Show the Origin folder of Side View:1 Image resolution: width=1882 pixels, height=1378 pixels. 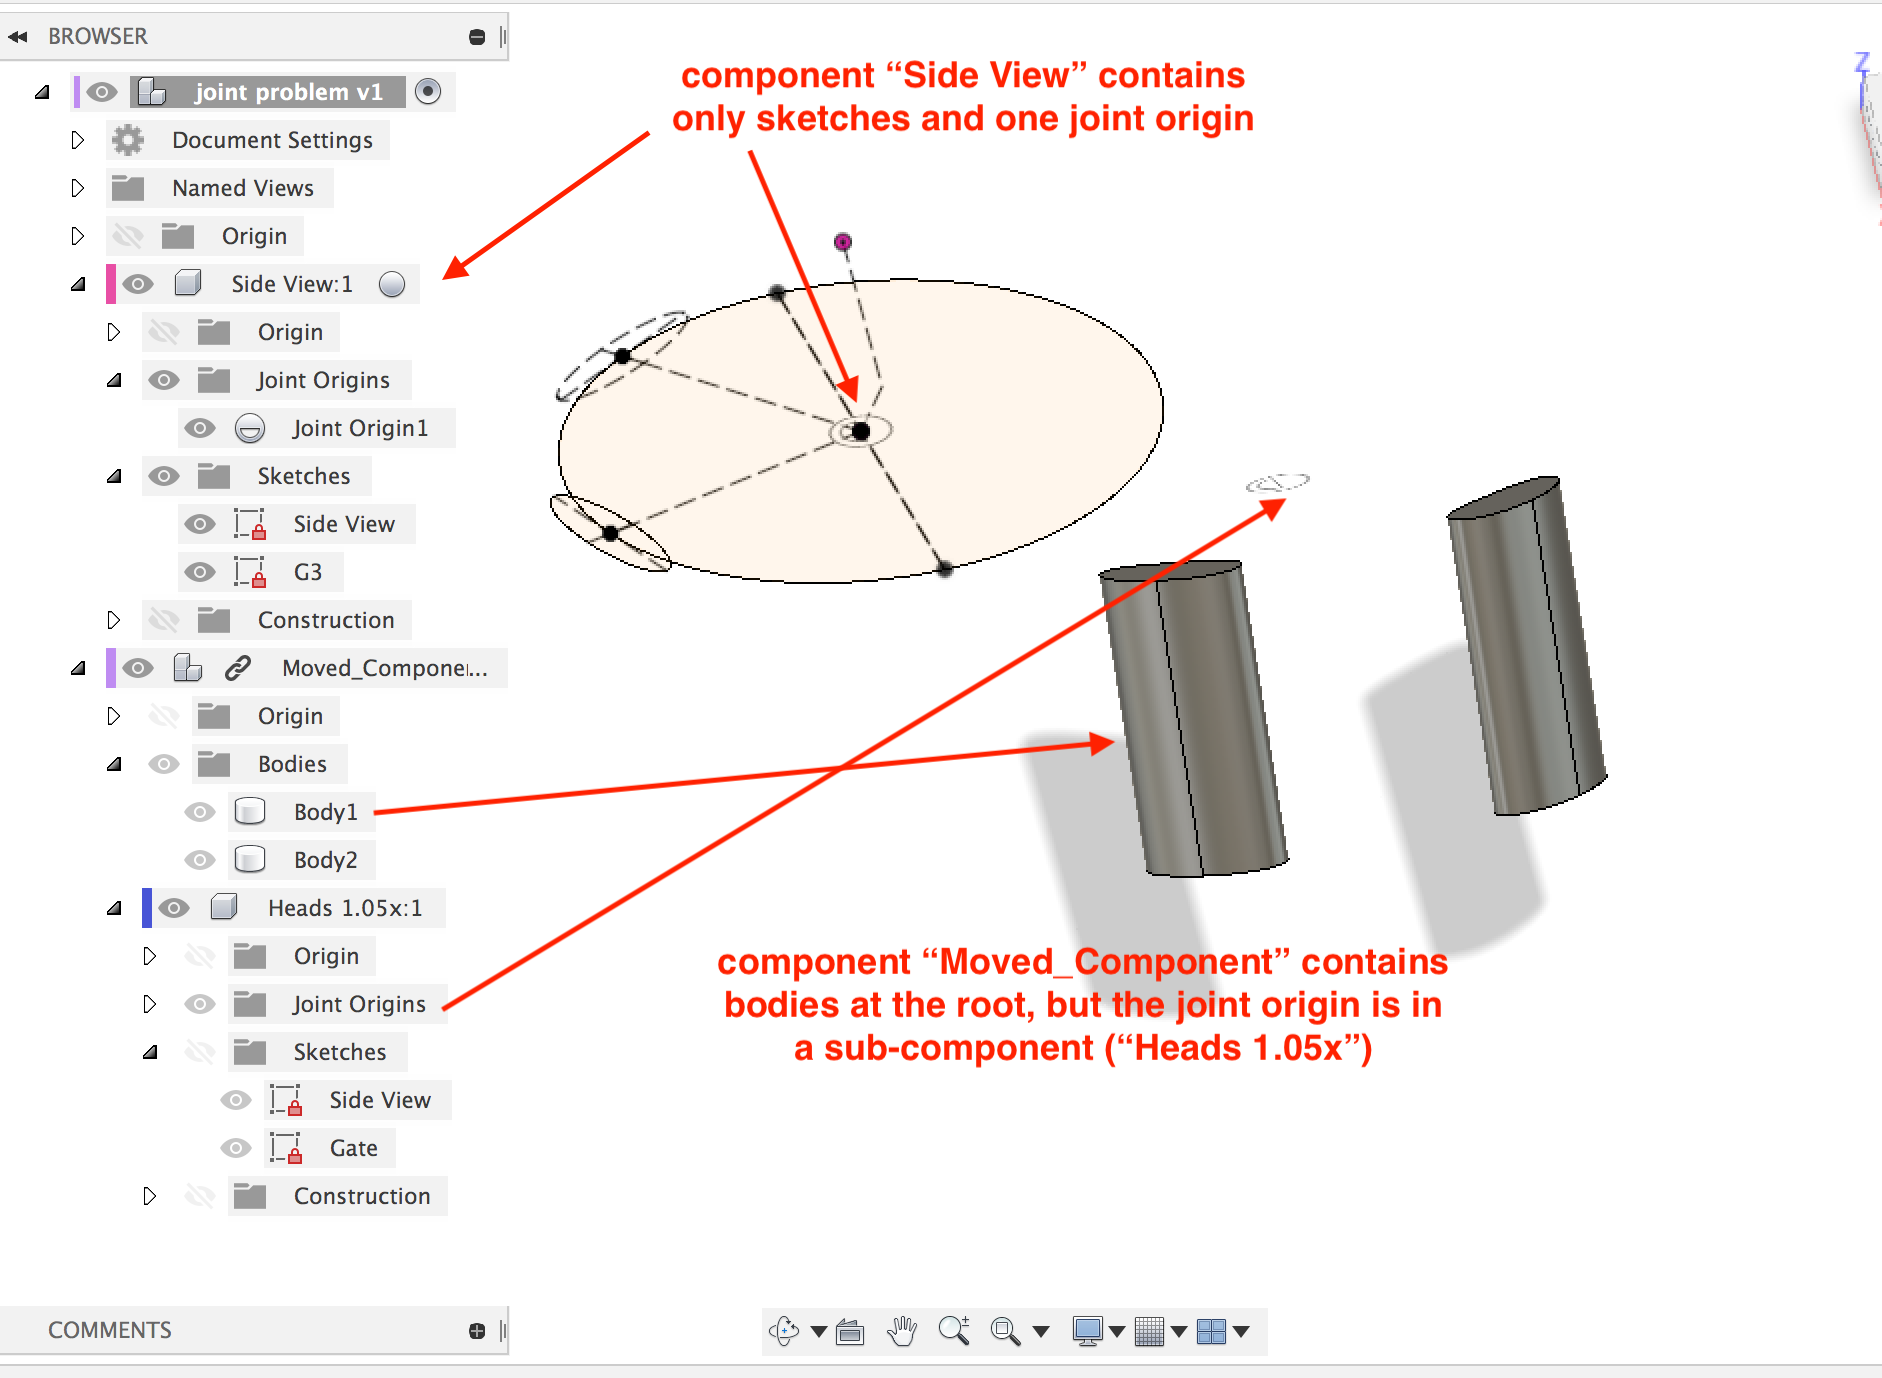pos(164,331)
